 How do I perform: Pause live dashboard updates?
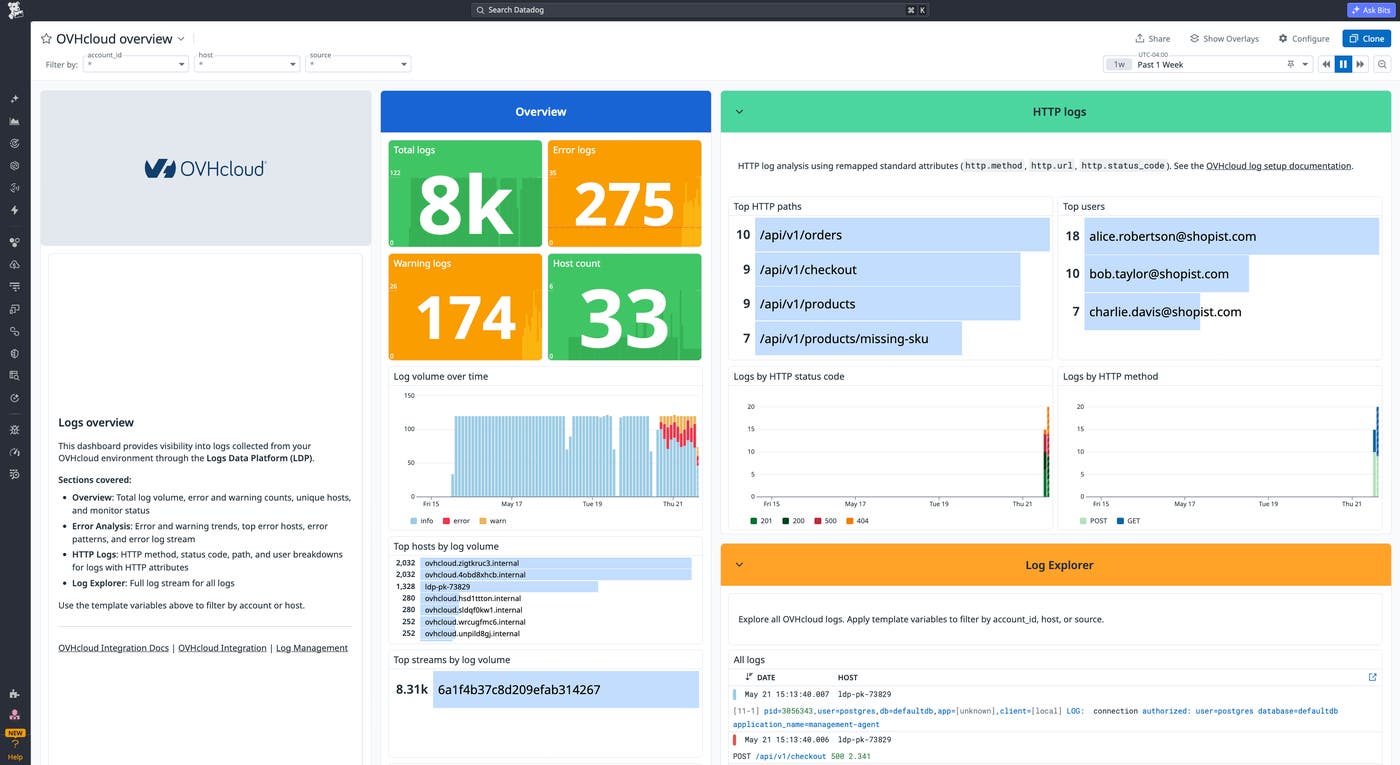(x=1343, y=64)
